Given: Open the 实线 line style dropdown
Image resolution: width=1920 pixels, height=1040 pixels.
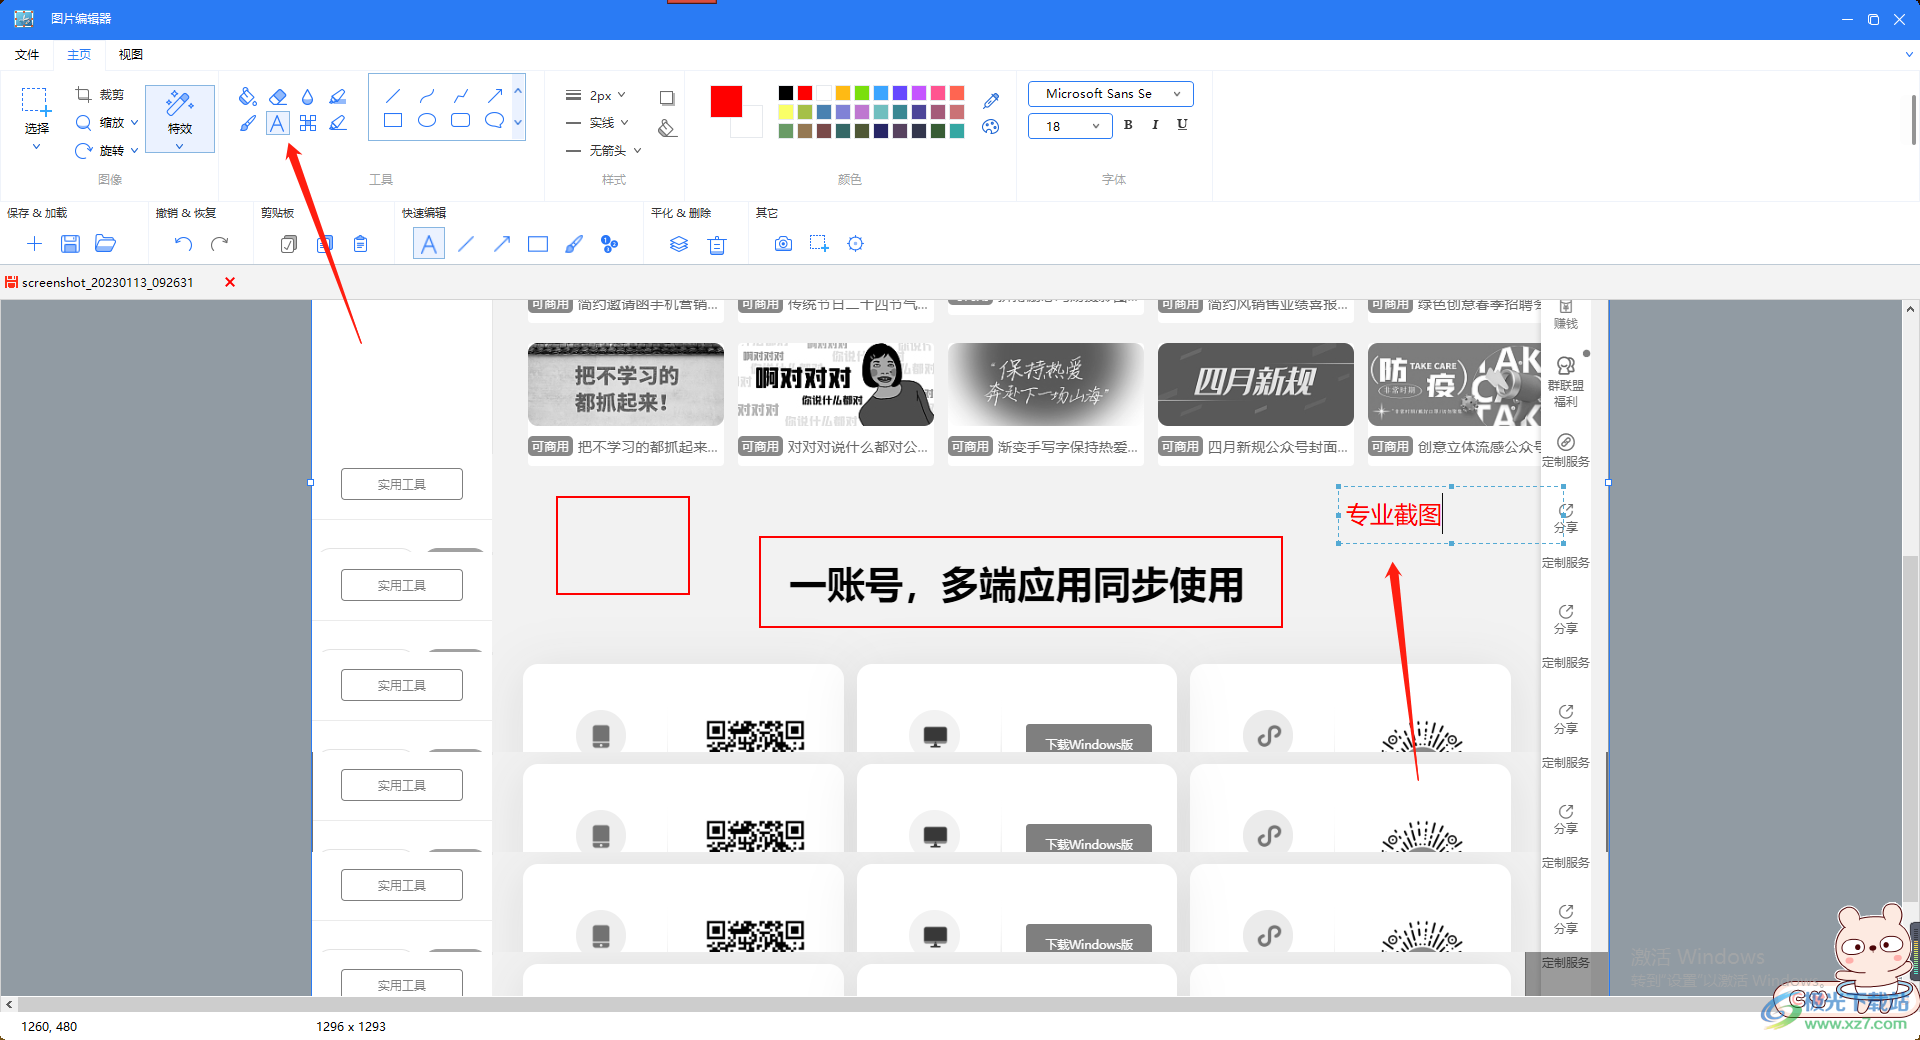Looking at the screenshot, I should coord(597,123).
